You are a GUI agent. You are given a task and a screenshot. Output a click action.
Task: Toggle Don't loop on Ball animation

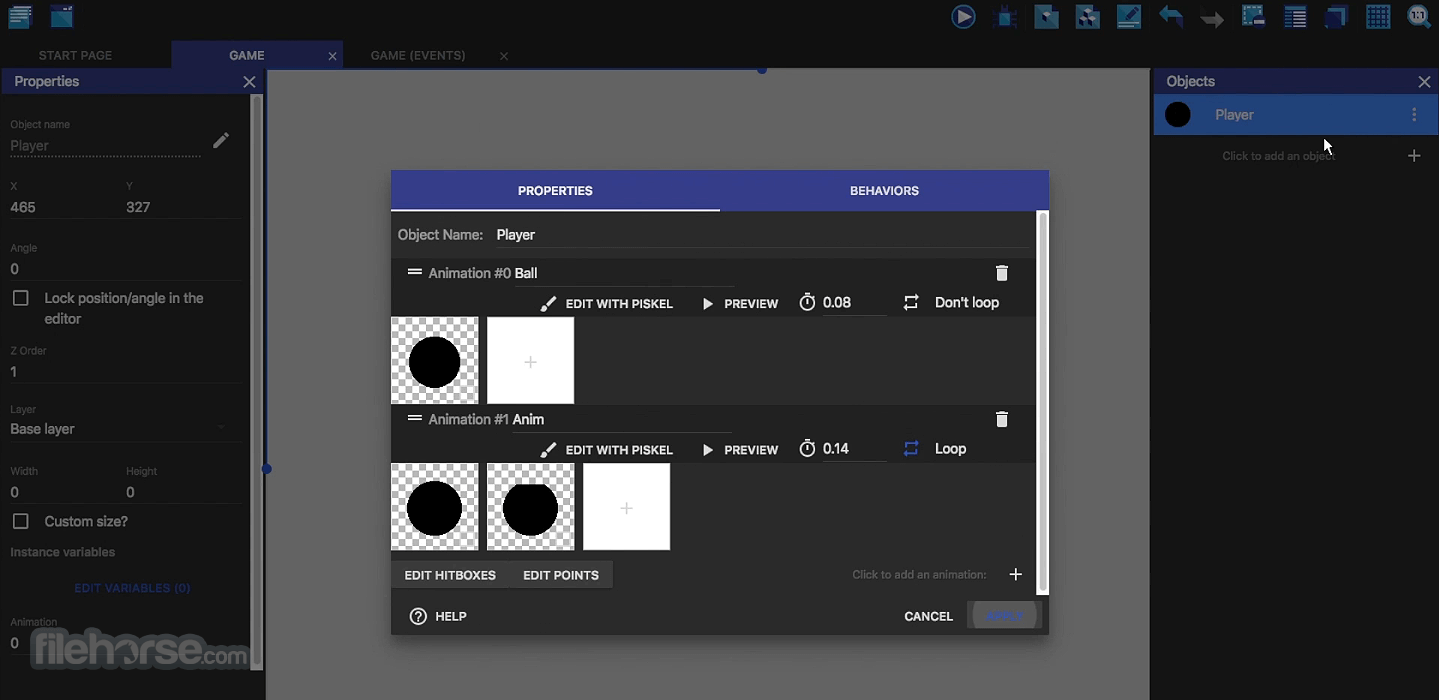click(x=951, y=302)
